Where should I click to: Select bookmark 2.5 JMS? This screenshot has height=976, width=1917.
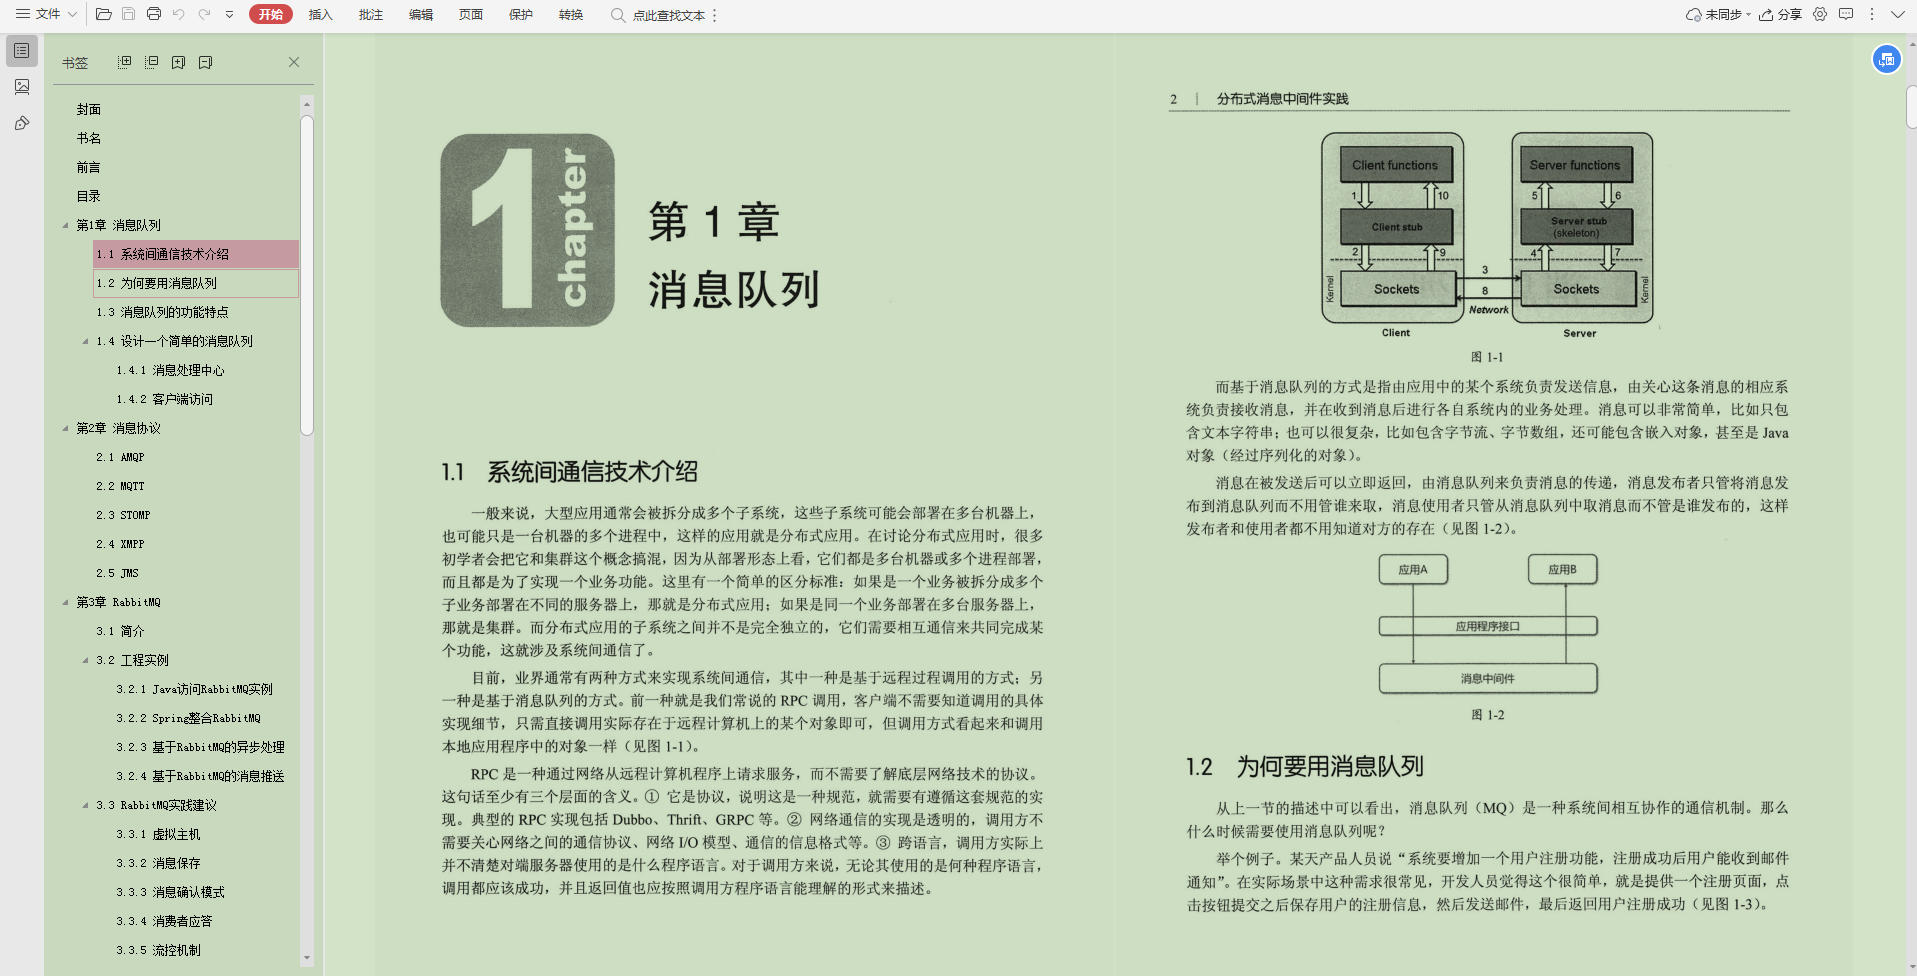click(117, 573)
